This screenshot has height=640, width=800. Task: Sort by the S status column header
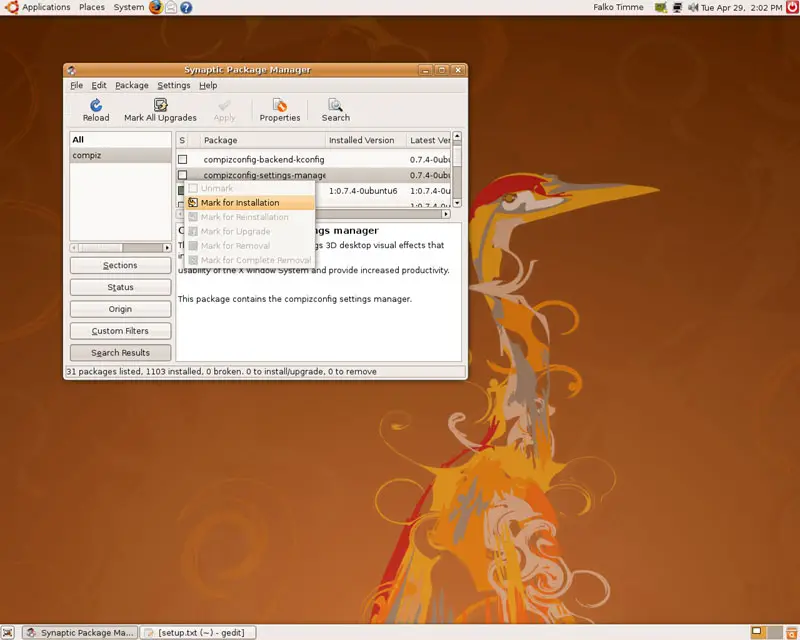[182, 140]
